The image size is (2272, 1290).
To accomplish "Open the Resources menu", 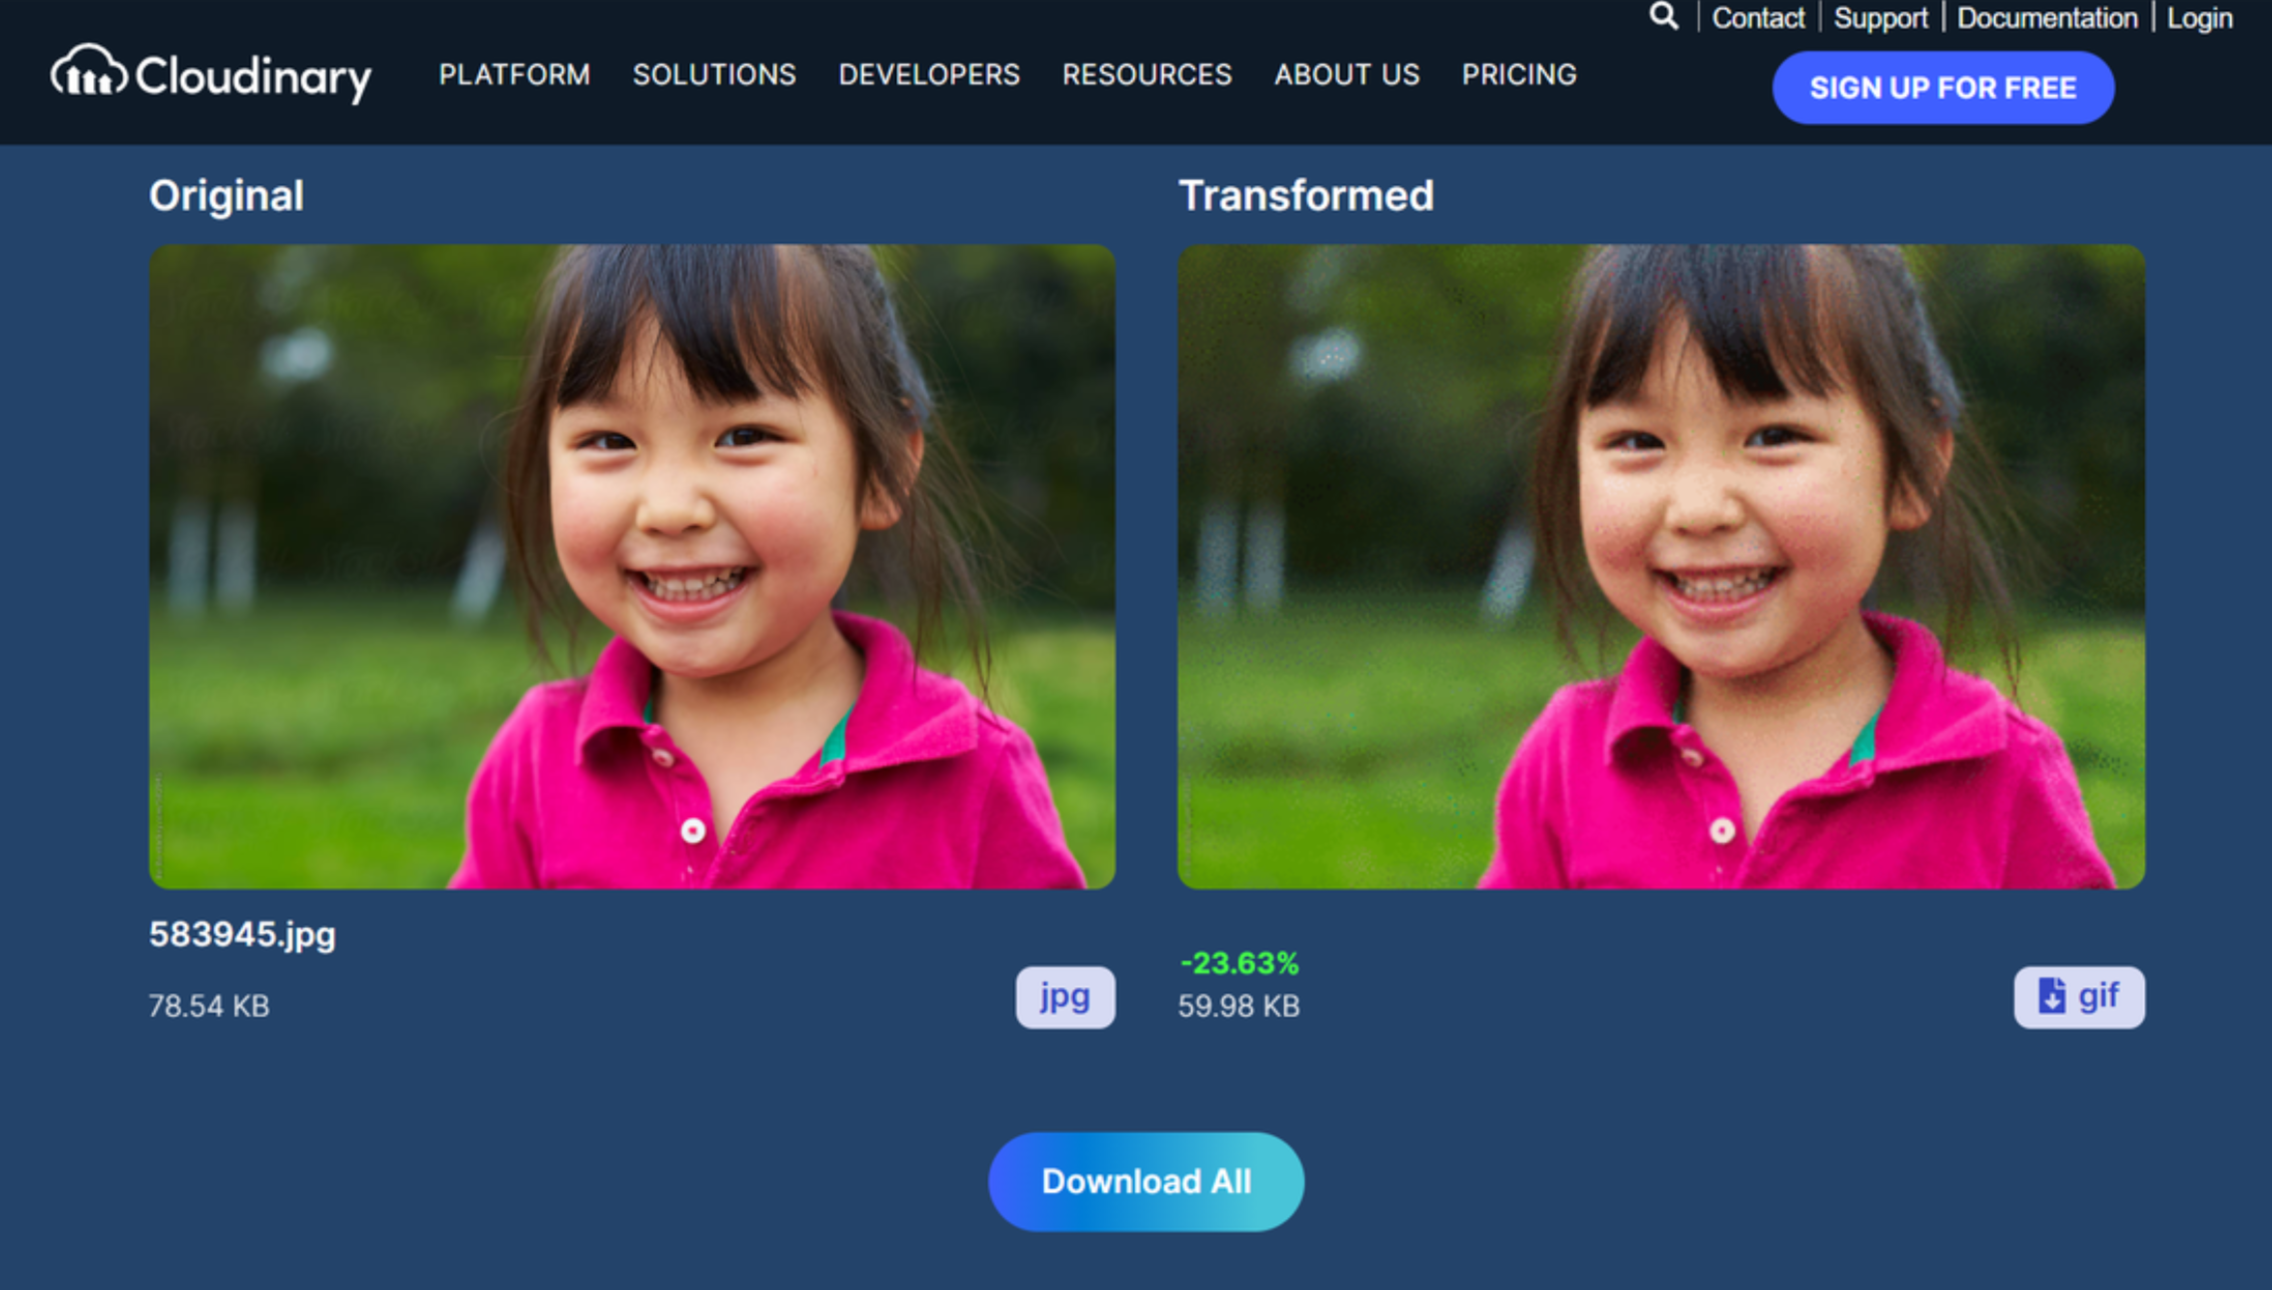I will point(1147,75).
